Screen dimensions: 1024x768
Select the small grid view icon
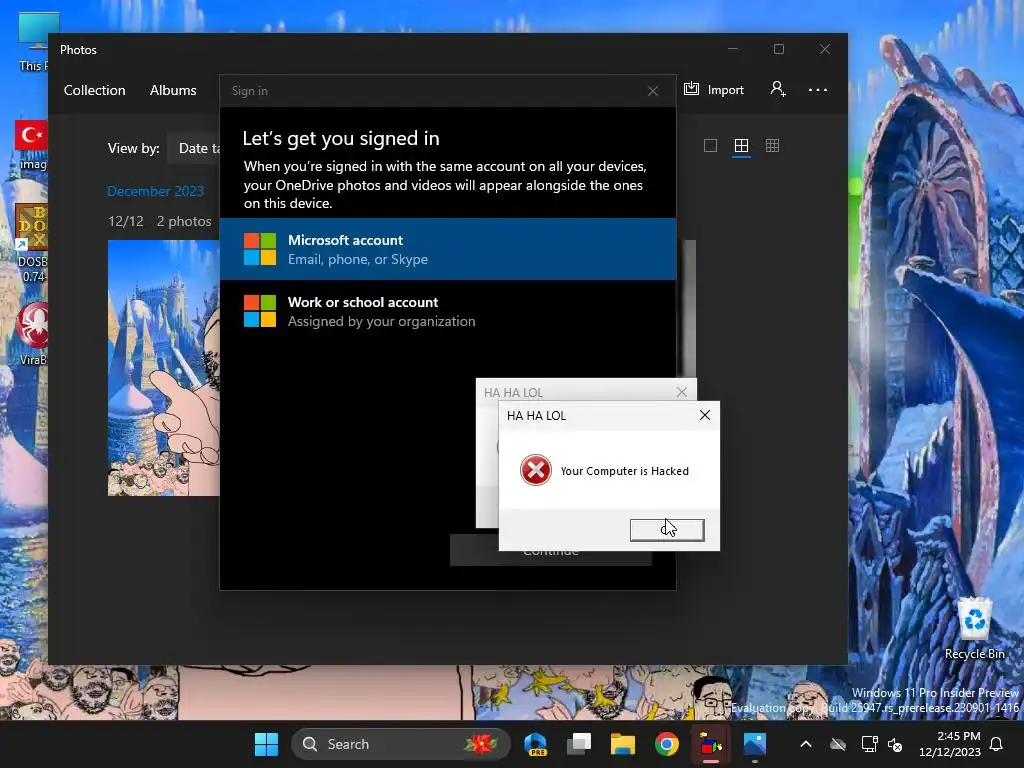[772, 146]
